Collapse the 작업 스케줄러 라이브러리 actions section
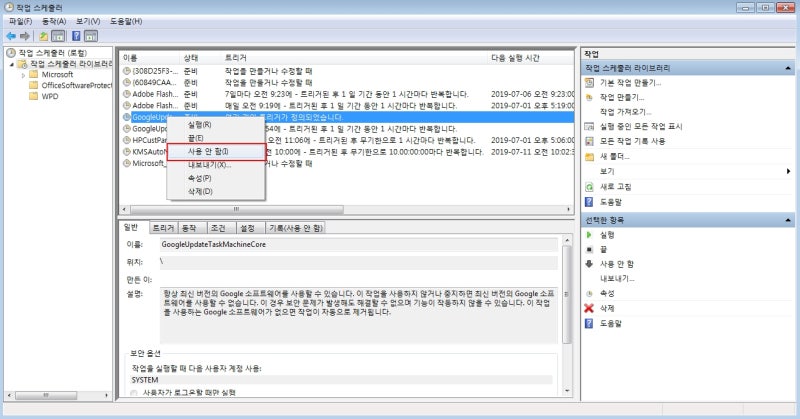 tap(788, 68)
